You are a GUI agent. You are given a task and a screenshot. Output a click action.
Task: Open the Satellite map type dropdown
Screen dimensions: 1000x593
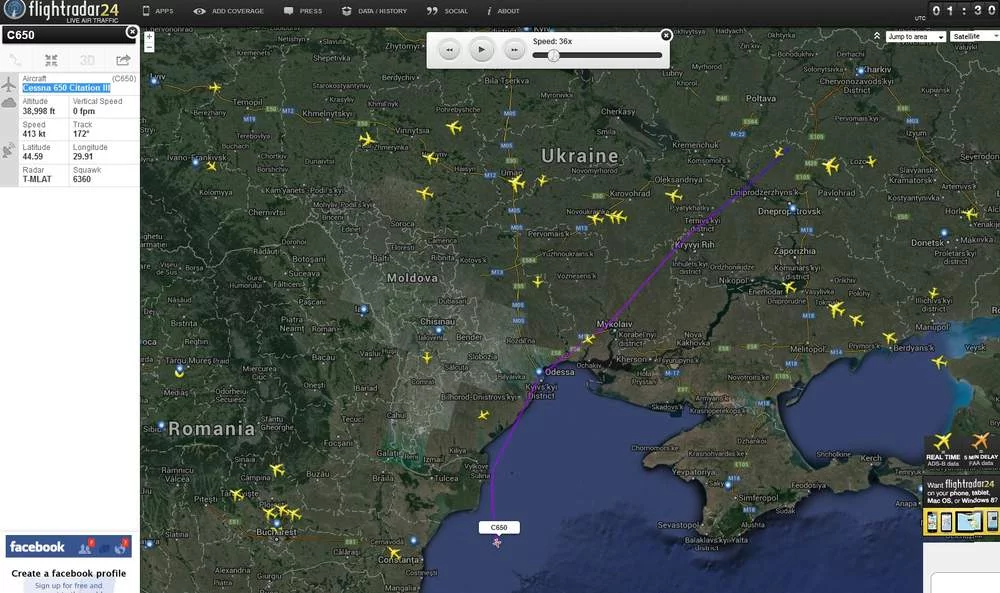point(974,37)
